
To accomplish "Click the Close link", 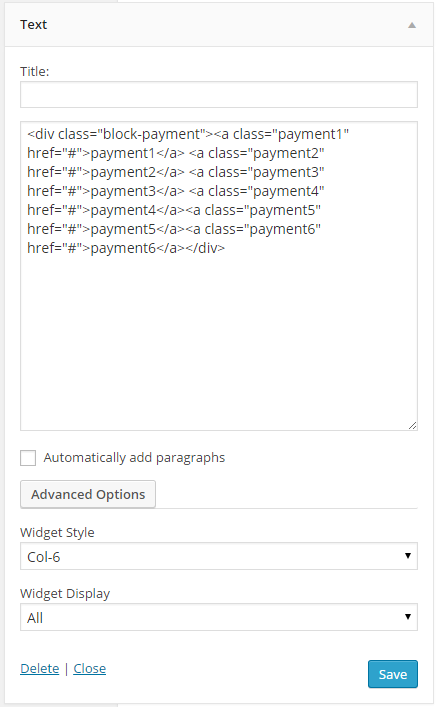I will [x=90, y=669].
